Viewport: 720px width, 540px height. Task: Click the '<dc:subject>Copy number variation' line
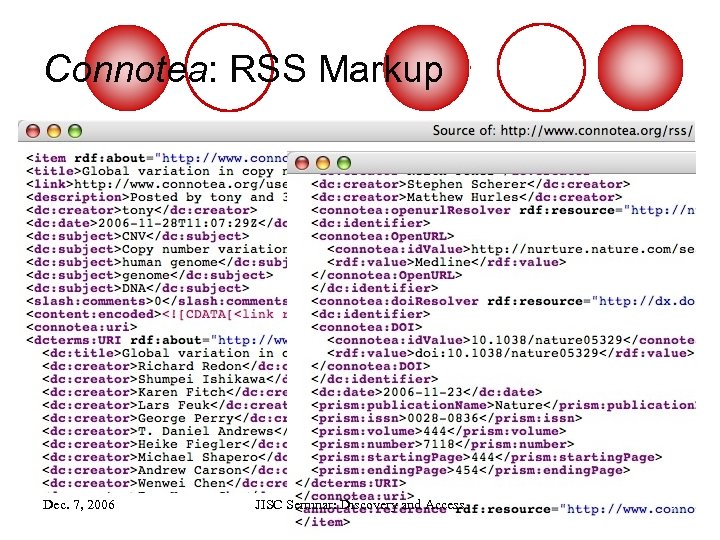(157, 249)
